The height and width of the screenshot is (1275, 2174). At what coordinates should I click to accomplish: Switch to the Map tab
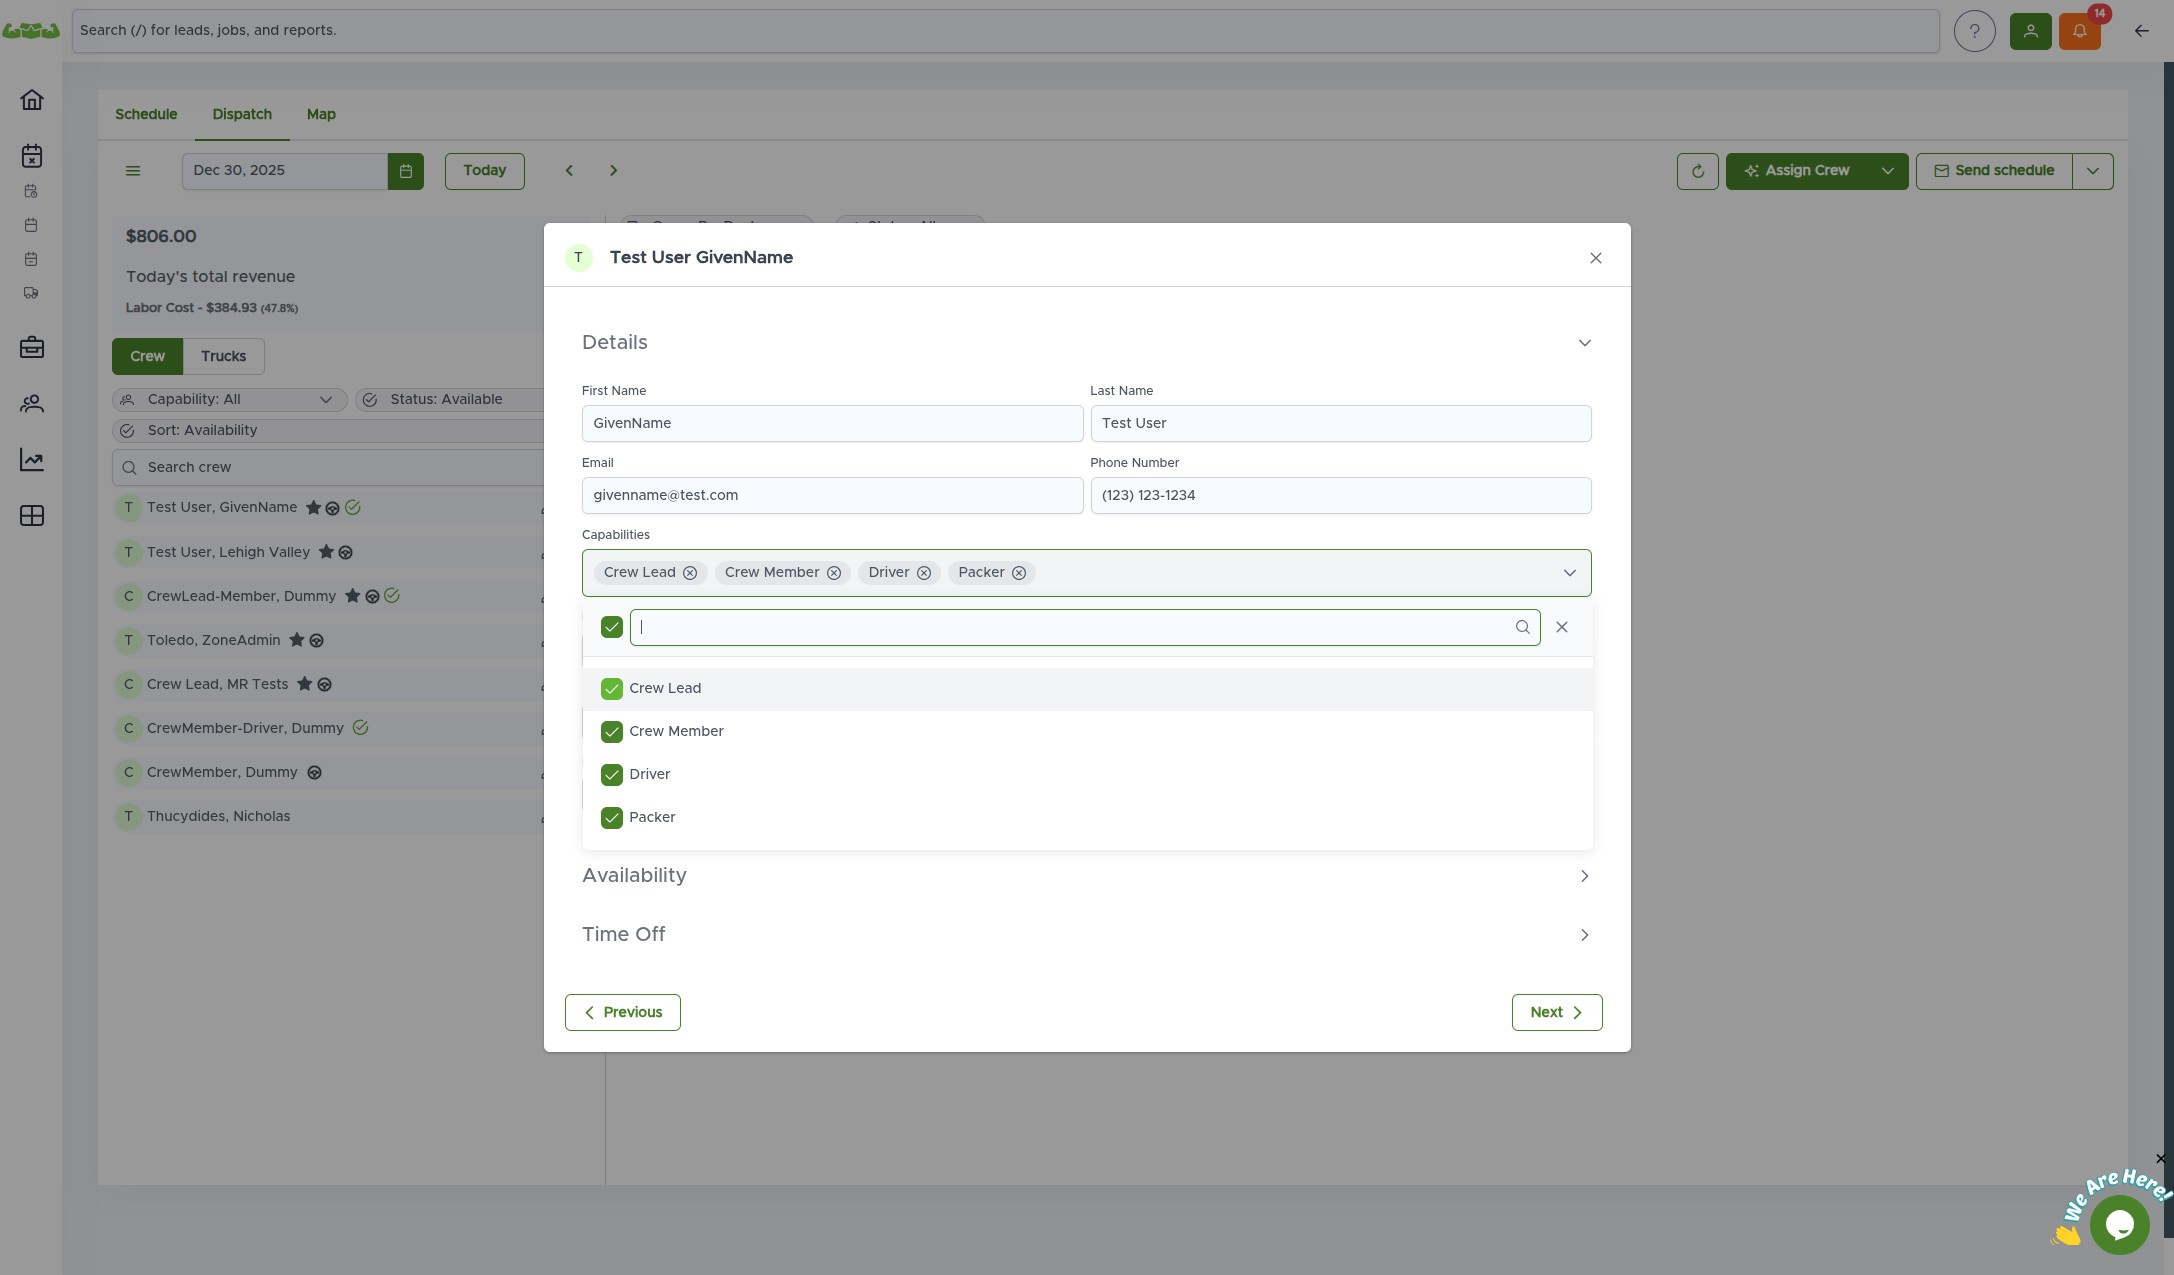[x=321, y=114]
